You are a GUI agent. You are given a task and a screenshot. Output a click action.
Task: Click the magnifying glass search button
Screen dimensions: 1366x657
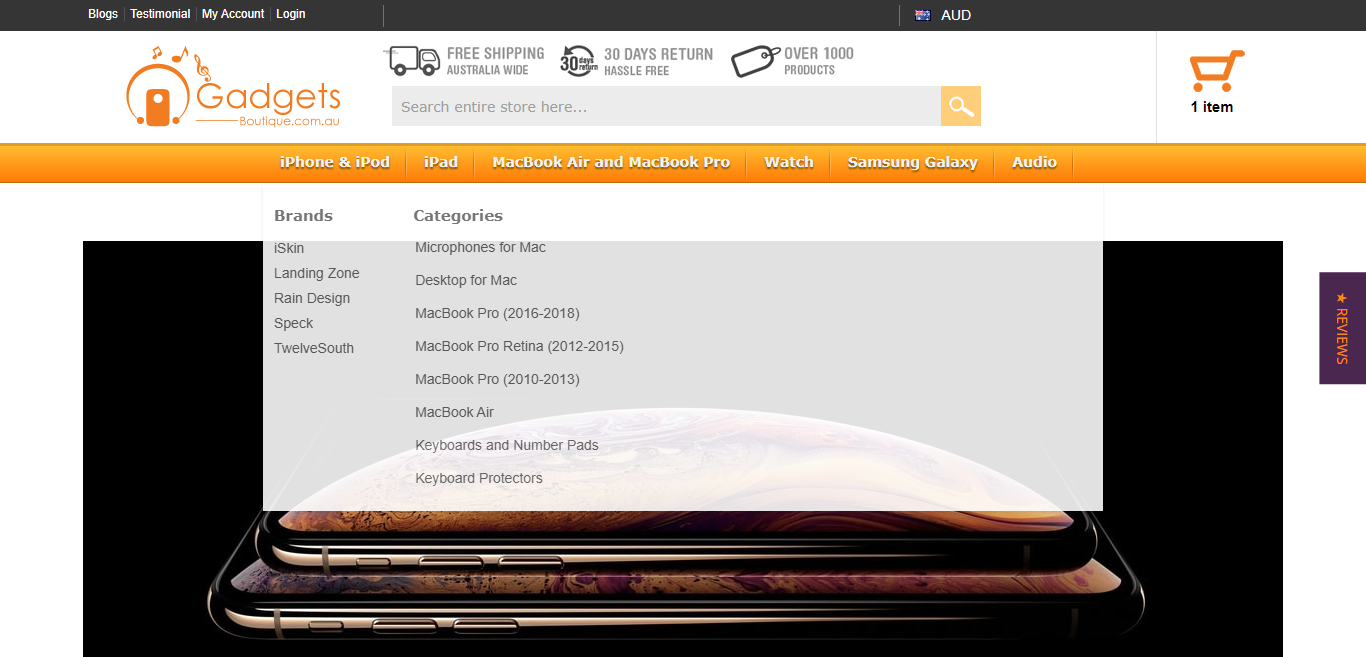pyautogui.click(x=960, y=106)
